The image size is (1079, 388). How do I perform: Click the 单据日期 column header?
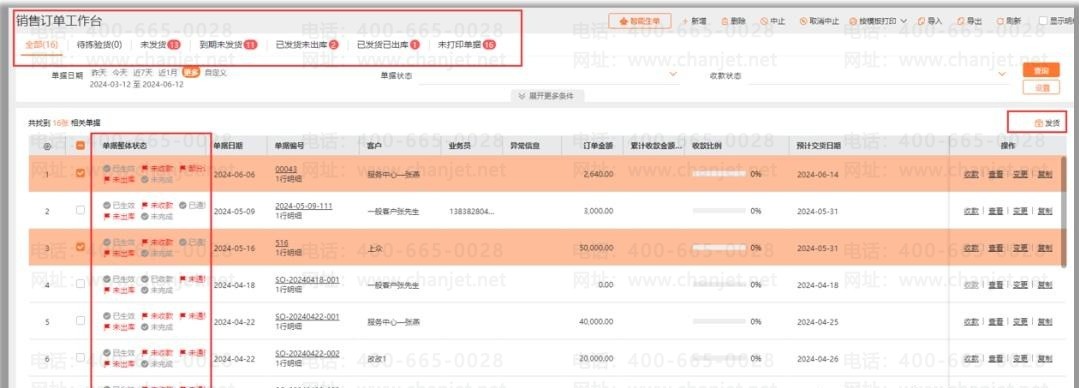228,146
